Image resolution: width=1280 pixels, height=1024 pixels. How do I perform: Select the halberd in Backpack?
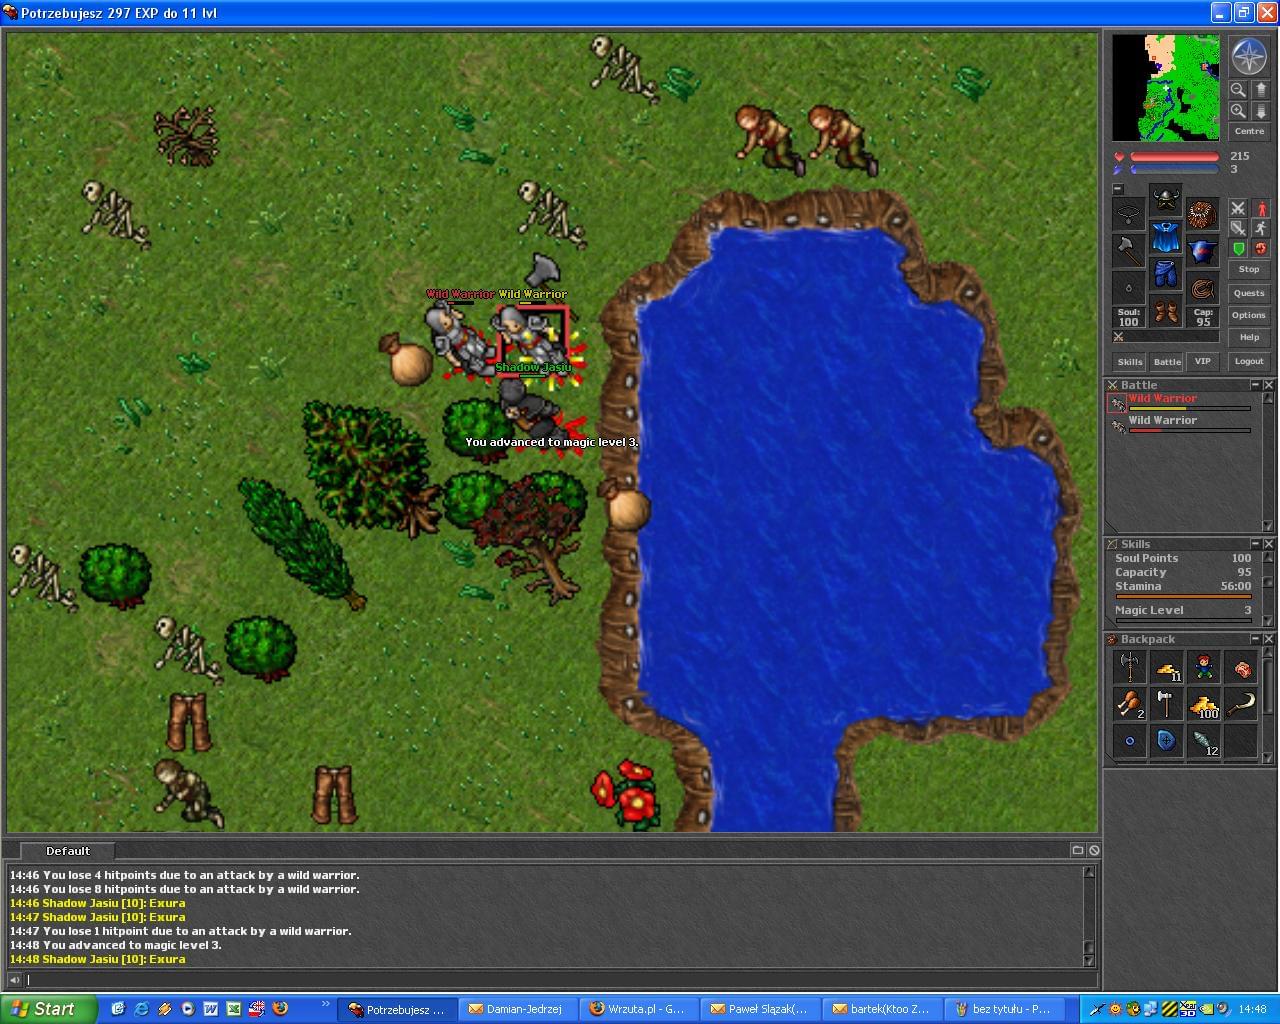click(1129, 667)
